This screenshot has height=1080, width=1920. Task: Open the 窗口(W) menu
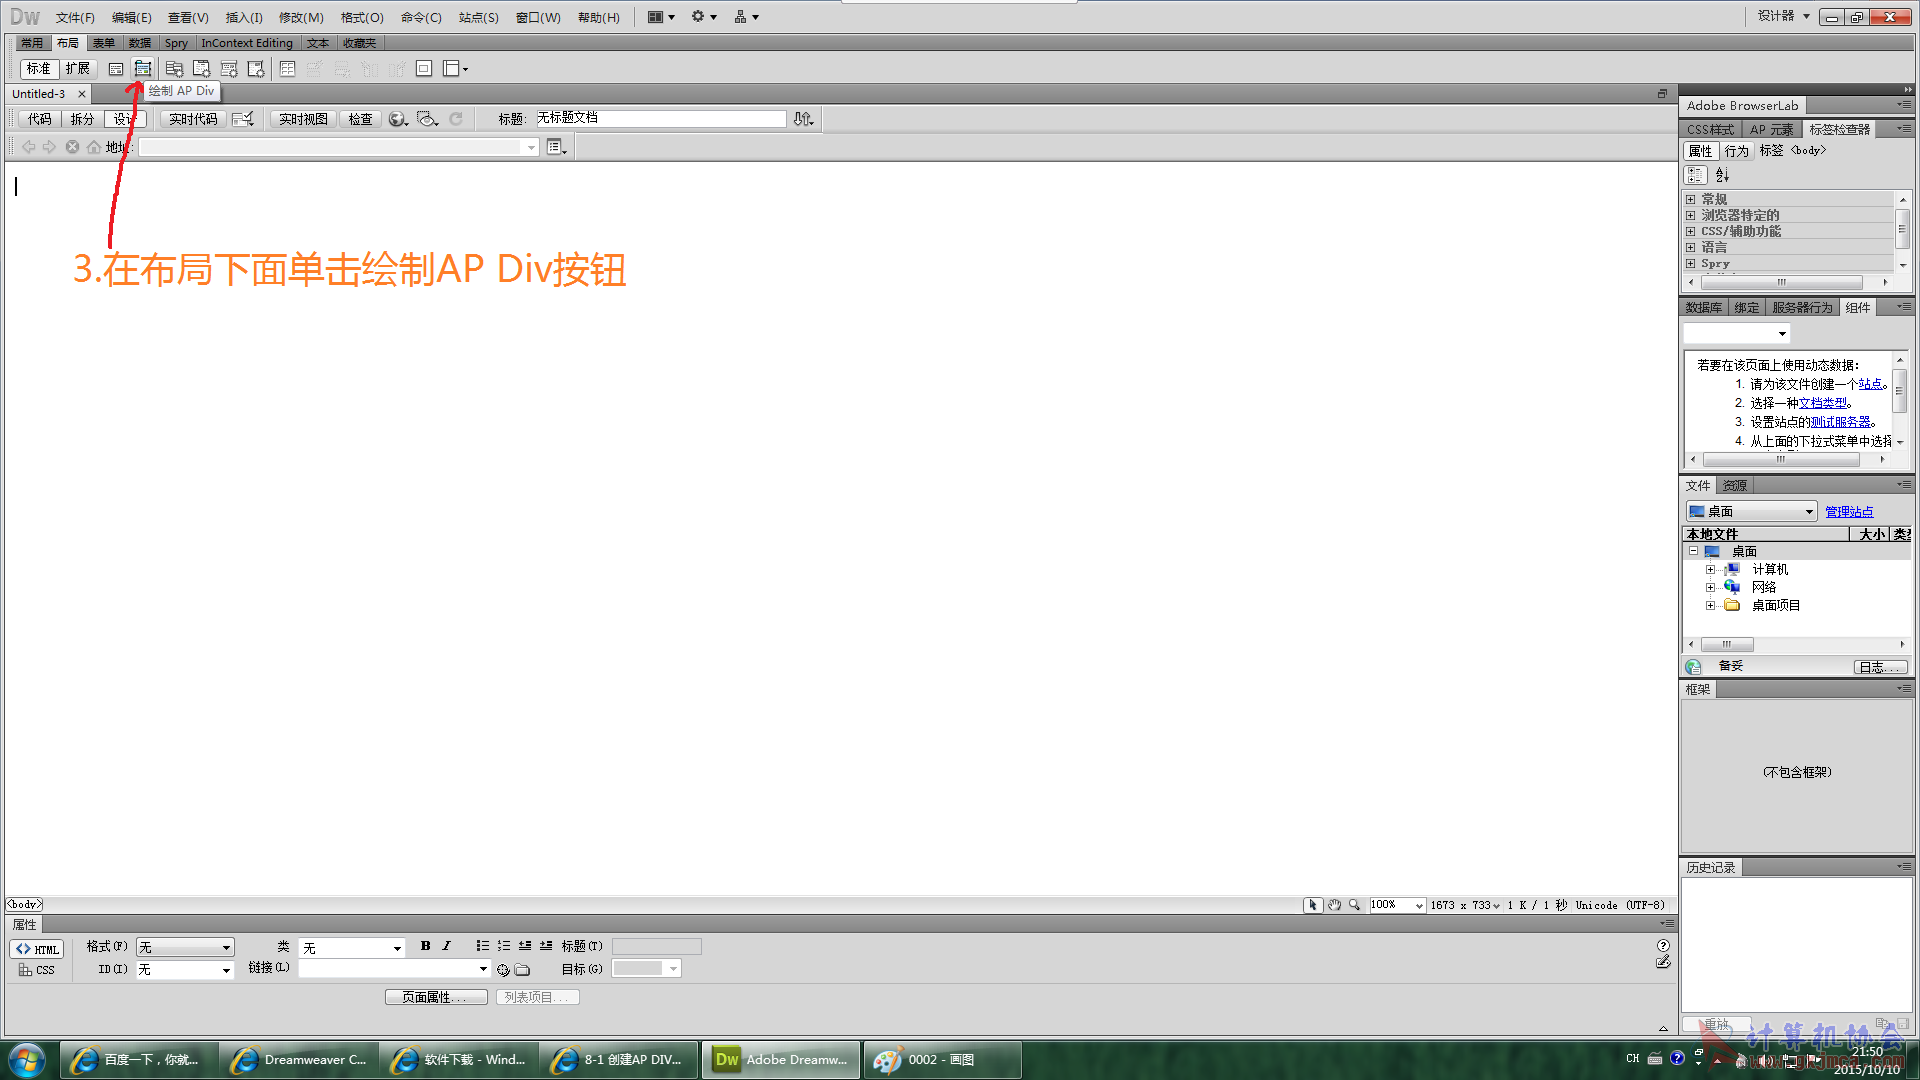click(x=538, y=18)
